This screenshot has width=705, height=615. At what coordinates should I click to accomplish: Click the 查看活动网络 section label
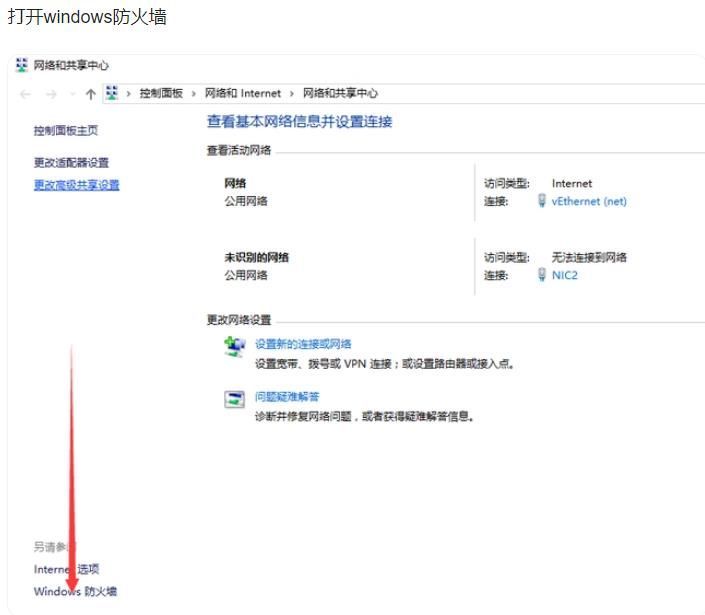point(239,150)
